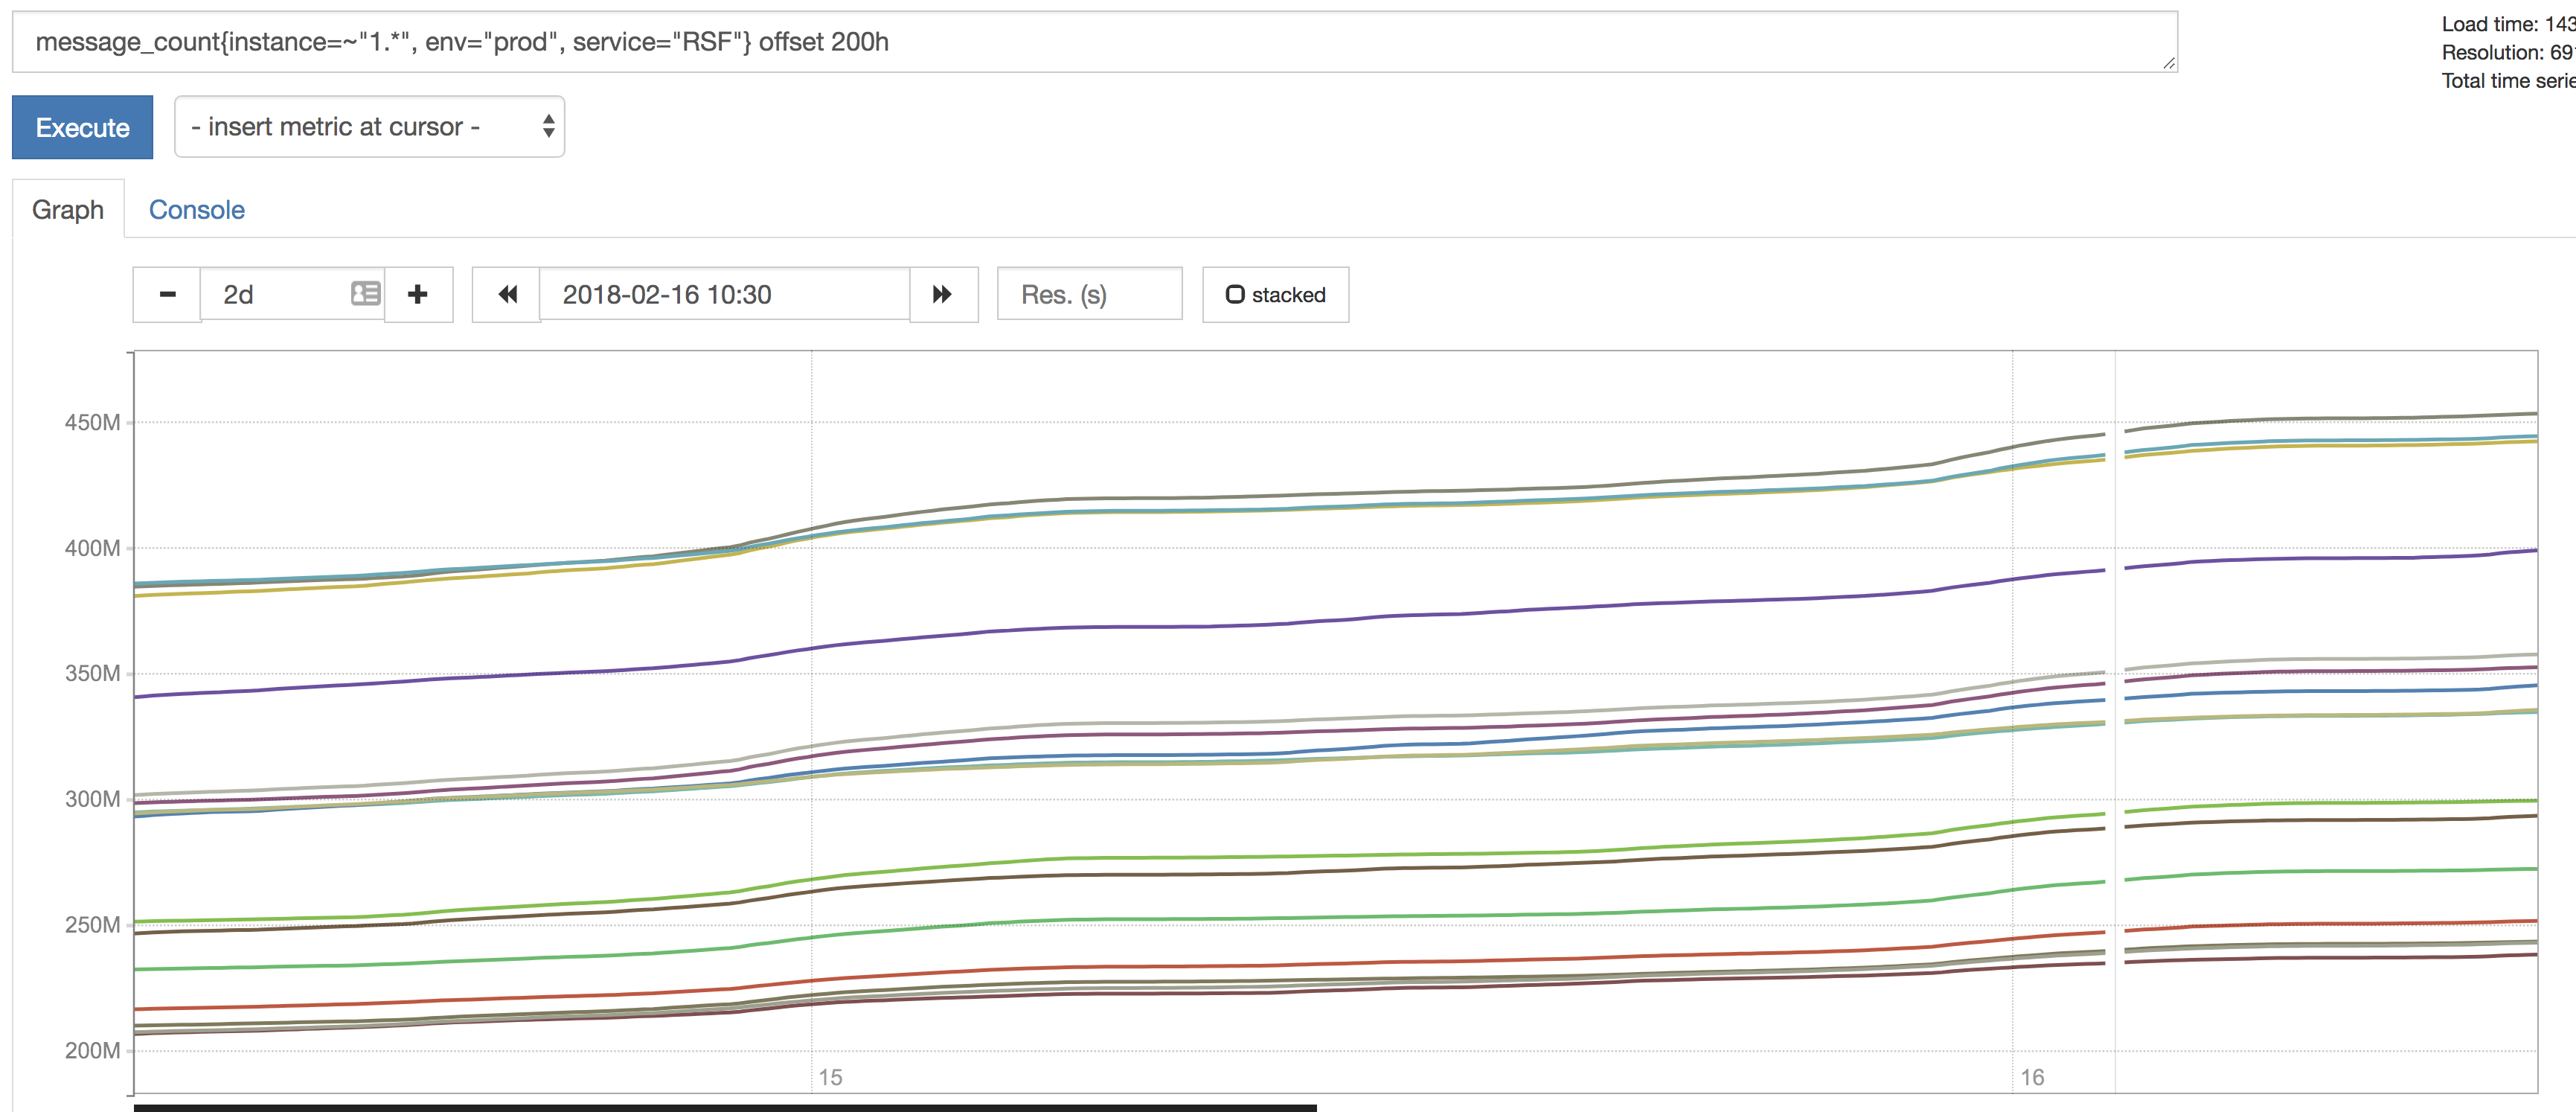This screenshot has width=2576, height=1112.
Task: Click the purple series line on graph
Action: [x=1200, y=626]
